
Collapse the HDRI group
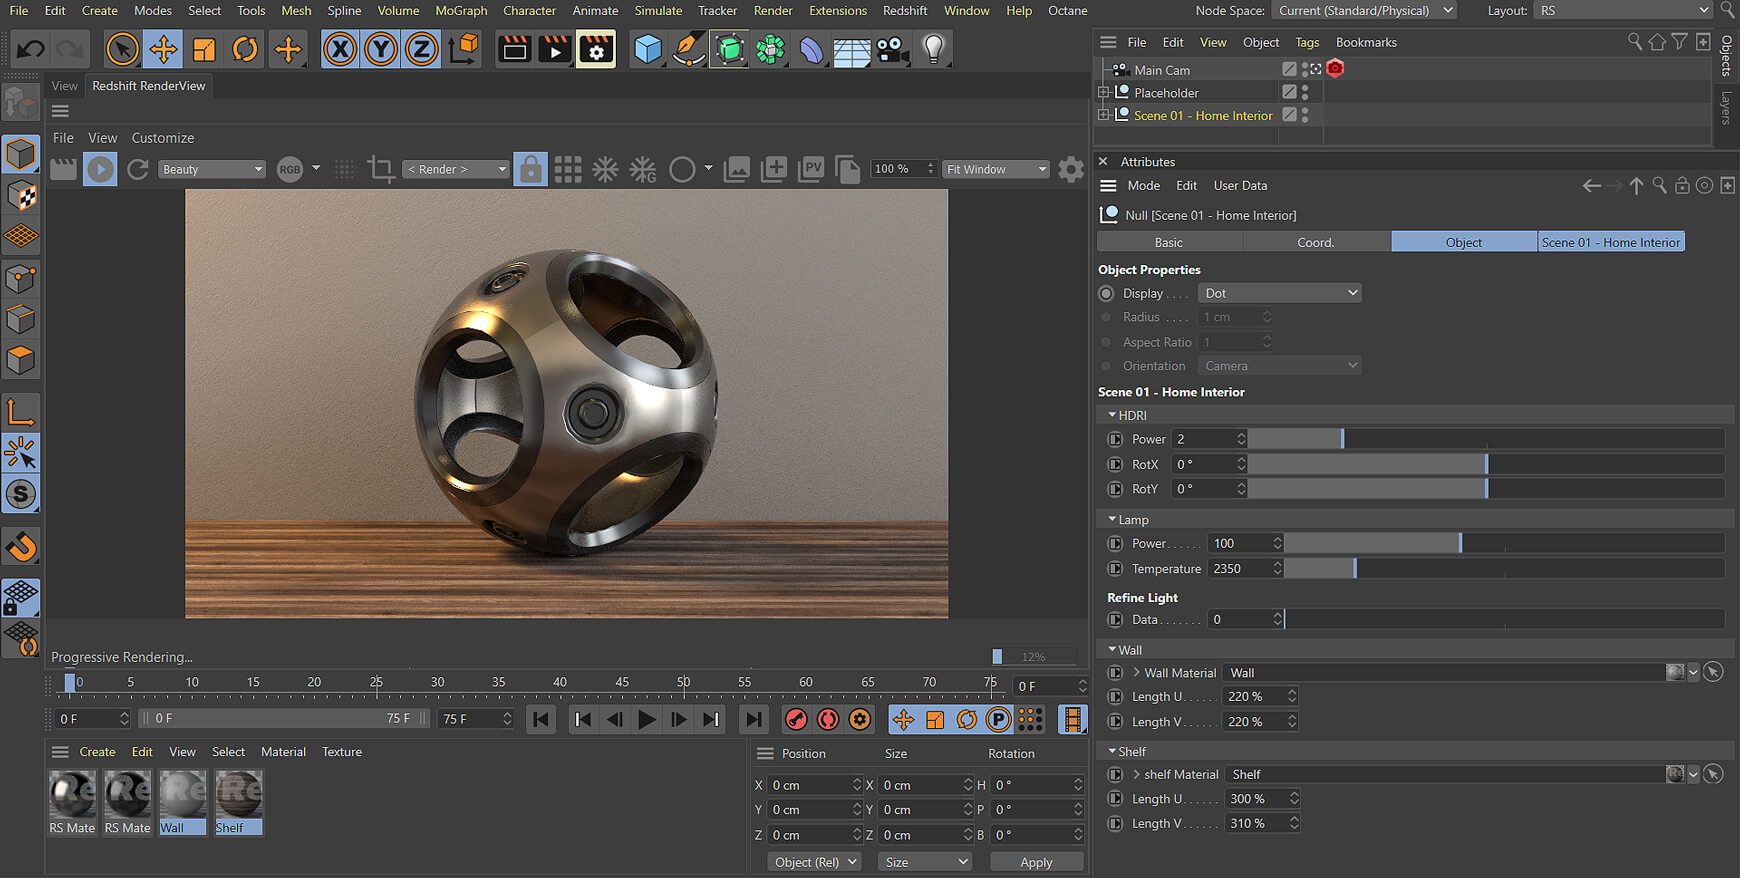click(x=1112, y=415)
